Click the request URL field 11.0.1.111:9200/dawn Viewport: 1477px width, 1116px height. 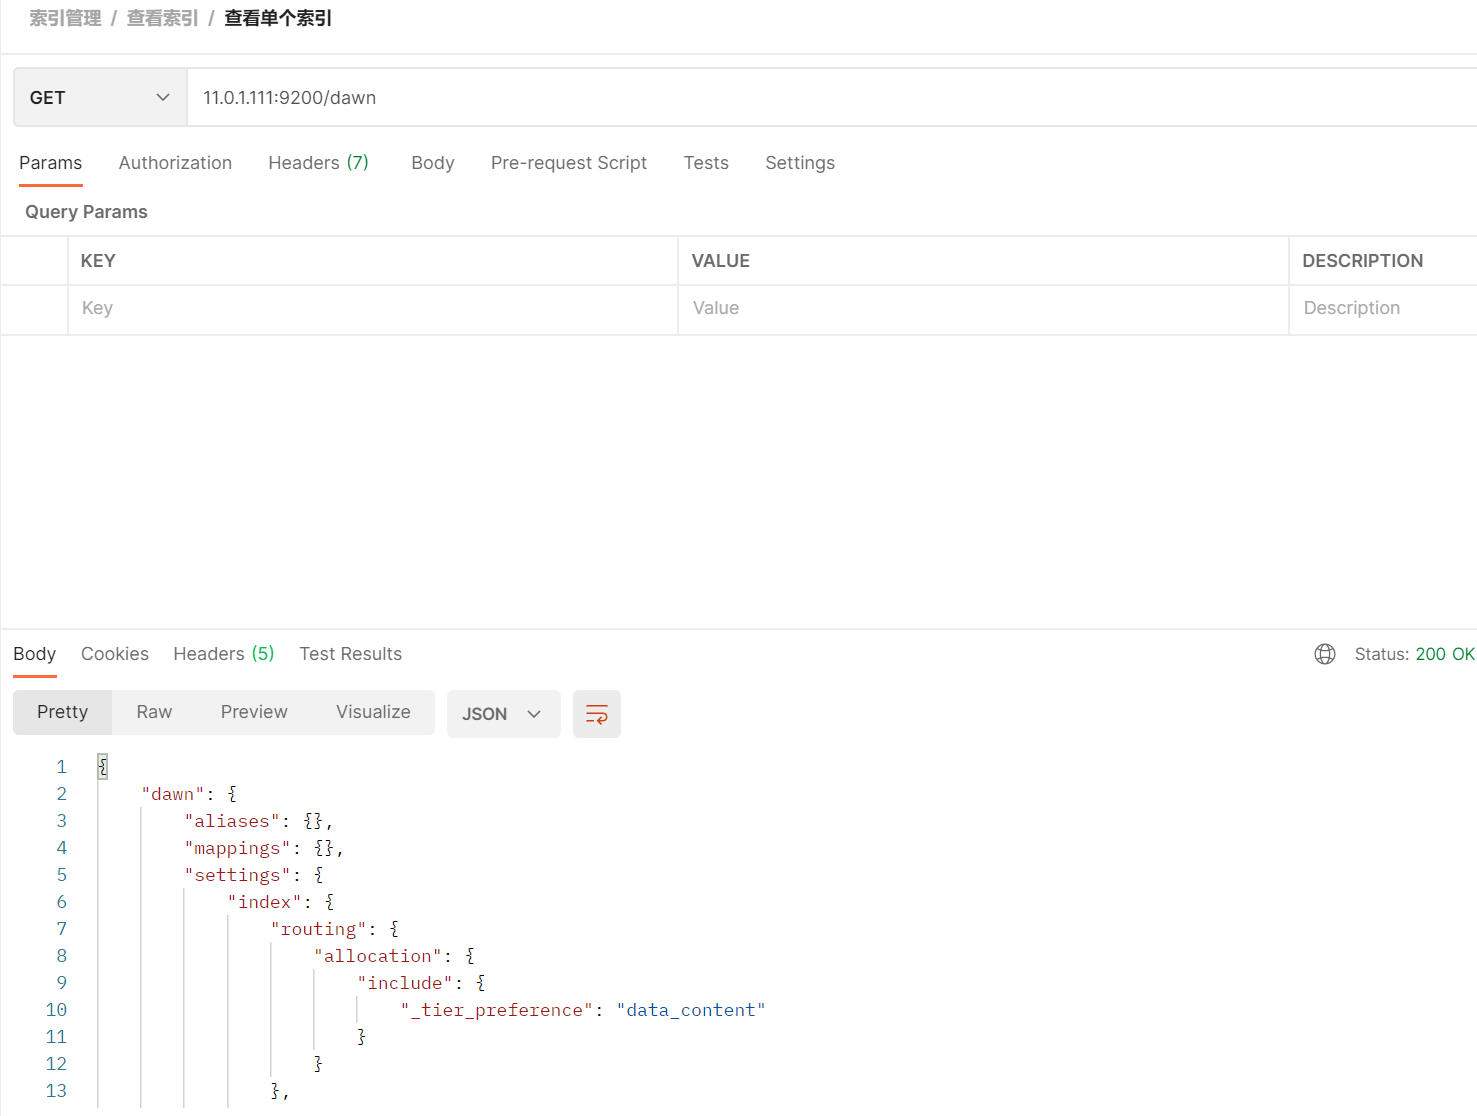pos(832,97)
